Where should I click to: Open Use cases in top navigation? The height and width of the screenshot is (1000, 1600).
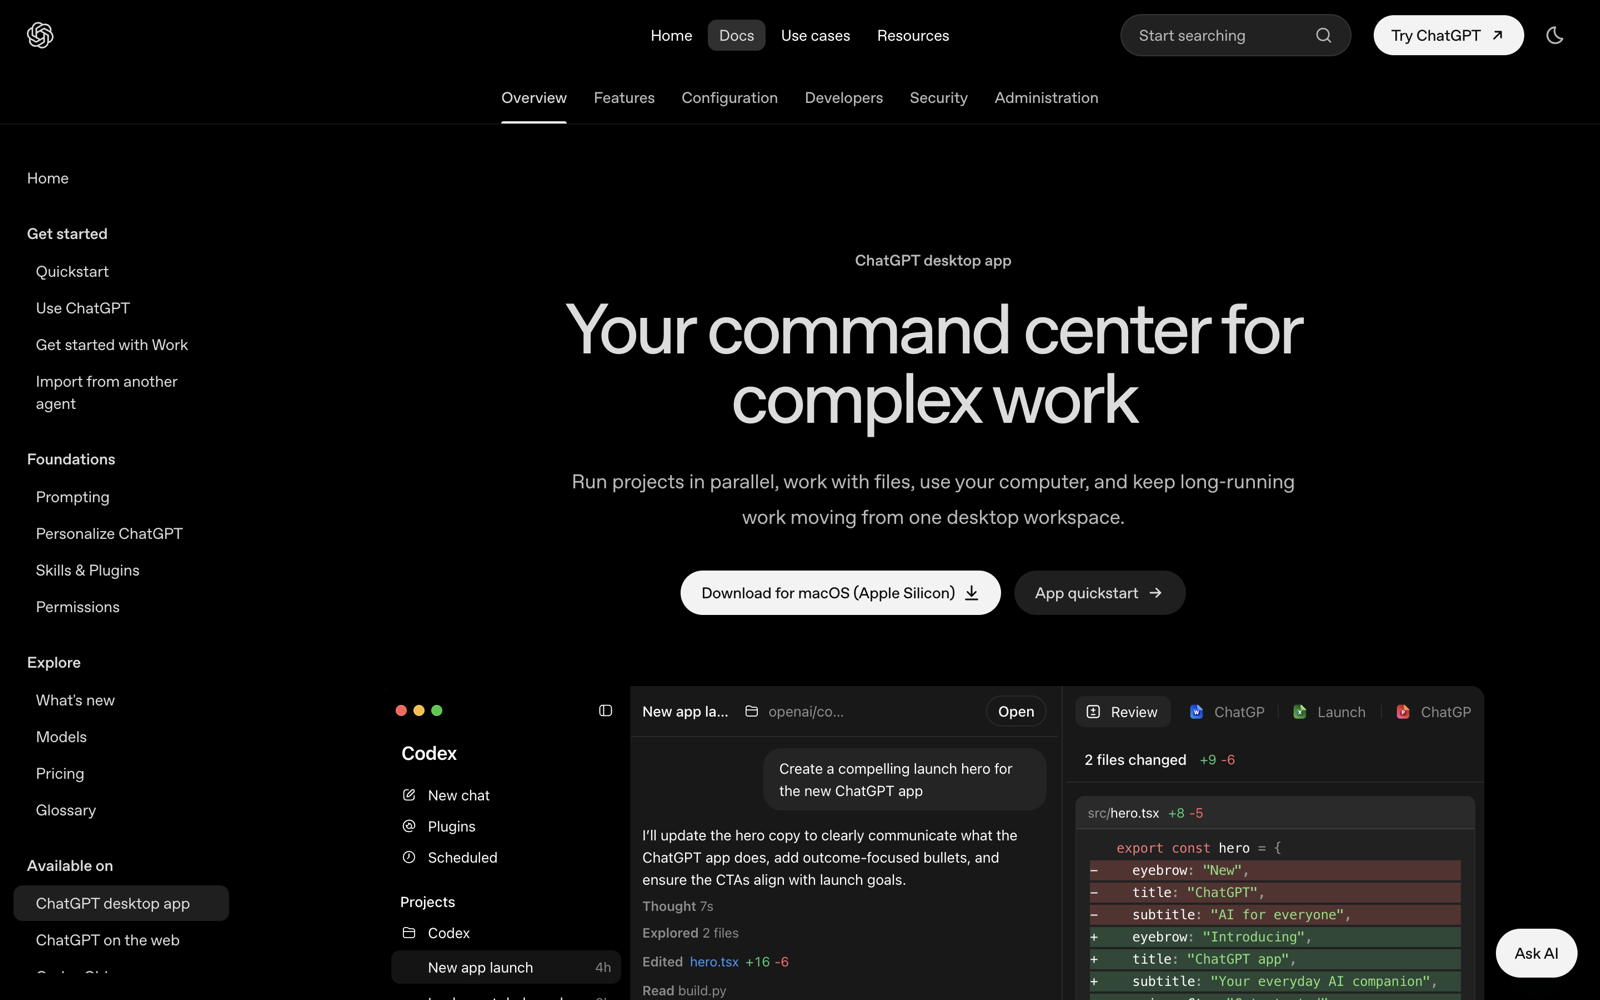click(x=815, y=35)
